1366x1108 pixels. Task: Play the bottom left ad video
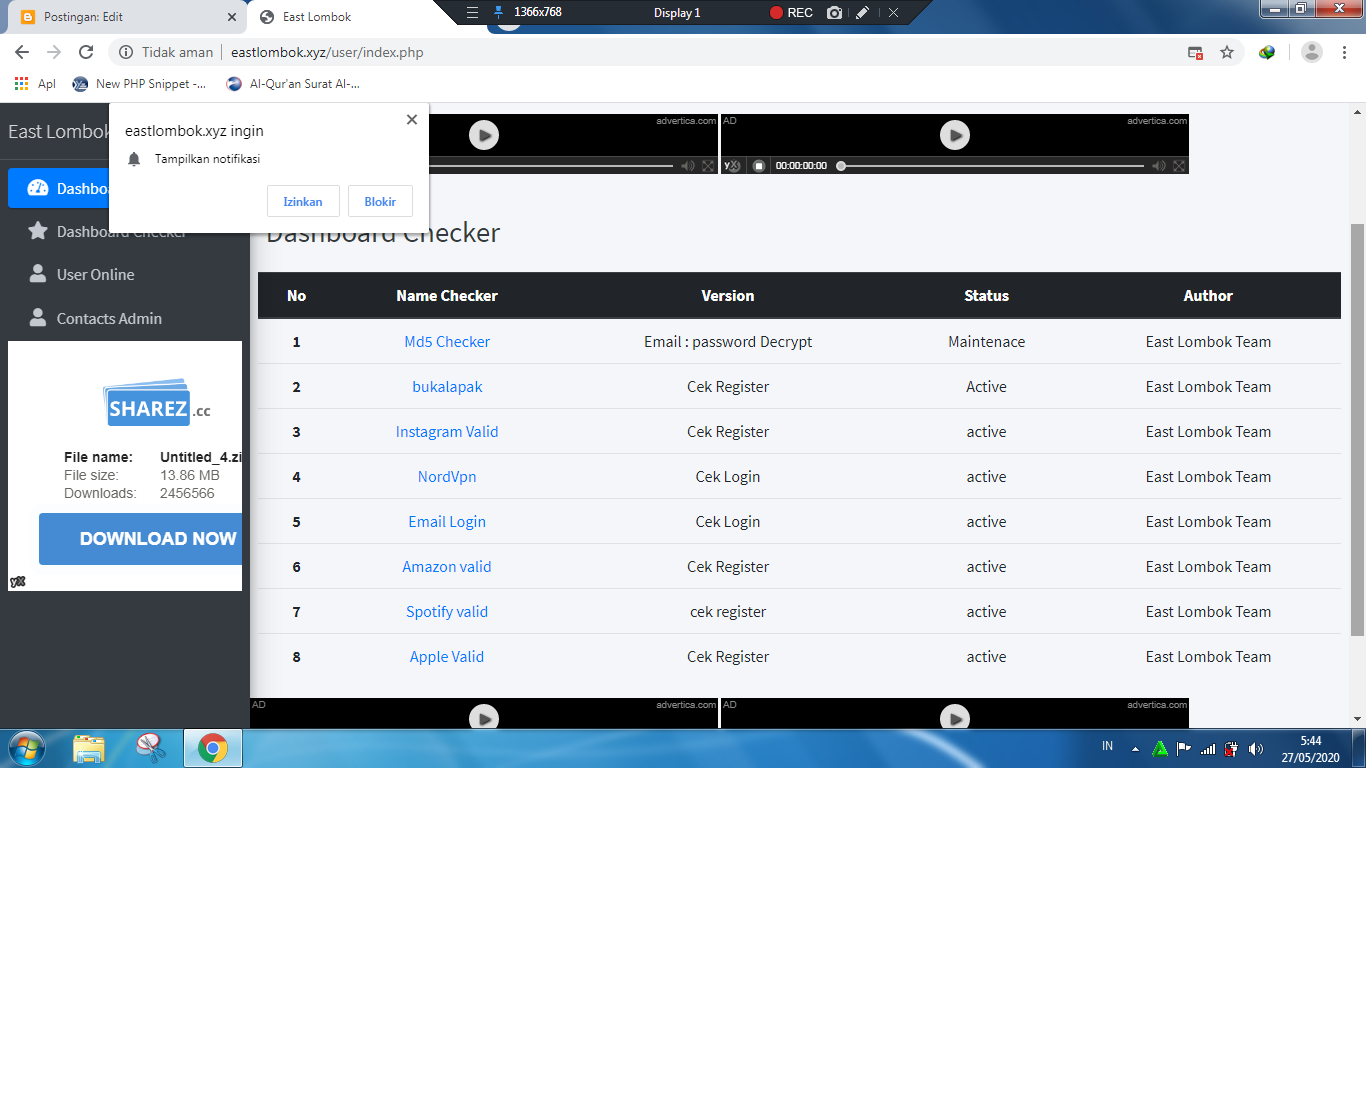(x=484, y=717)
